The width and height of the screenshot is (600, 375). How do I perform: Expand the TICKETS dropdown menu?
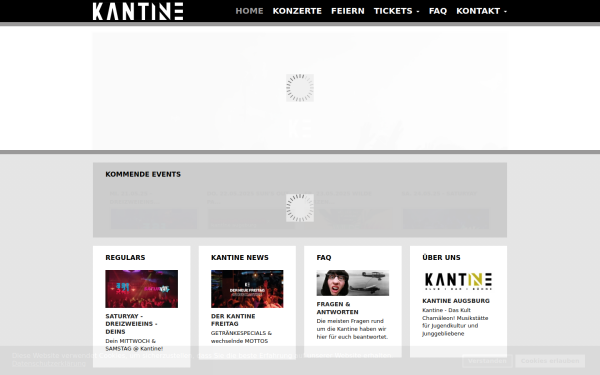[x=396, y=11]
